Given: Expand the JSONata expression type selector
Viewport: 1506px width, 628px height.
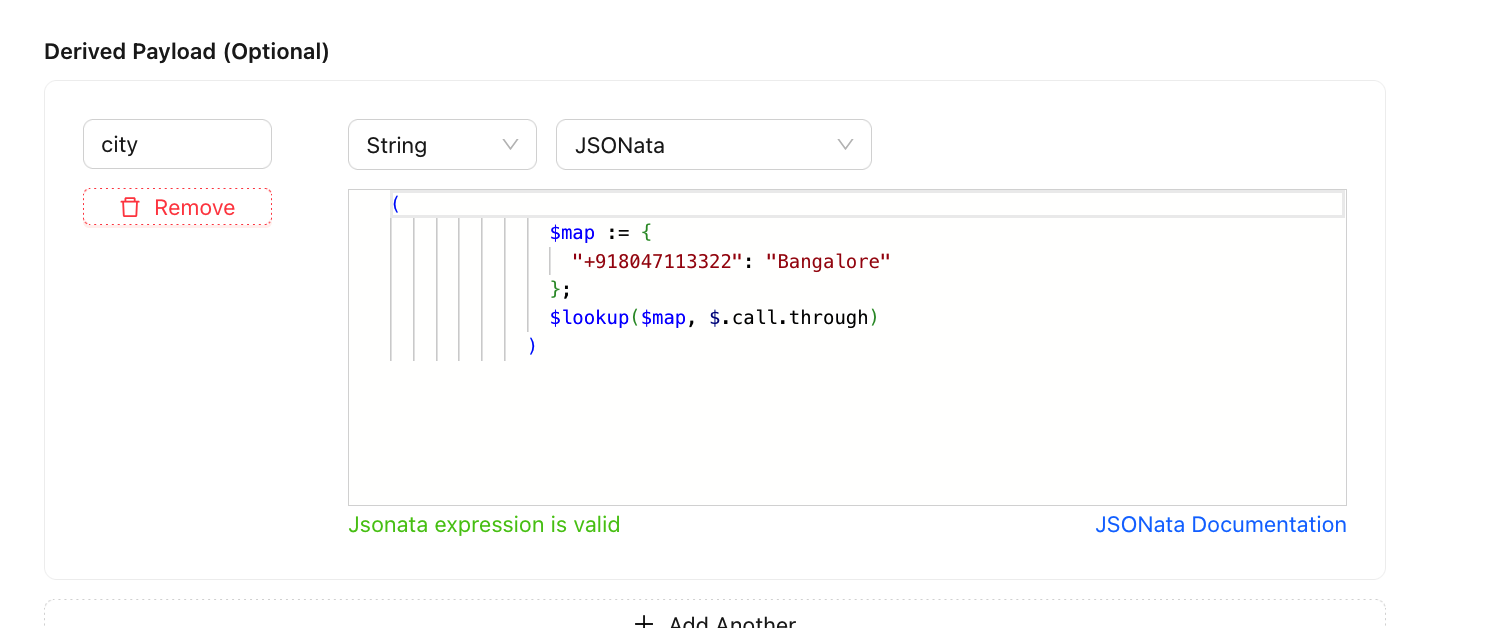Looking at the screenshot, I should coord(713,145).
